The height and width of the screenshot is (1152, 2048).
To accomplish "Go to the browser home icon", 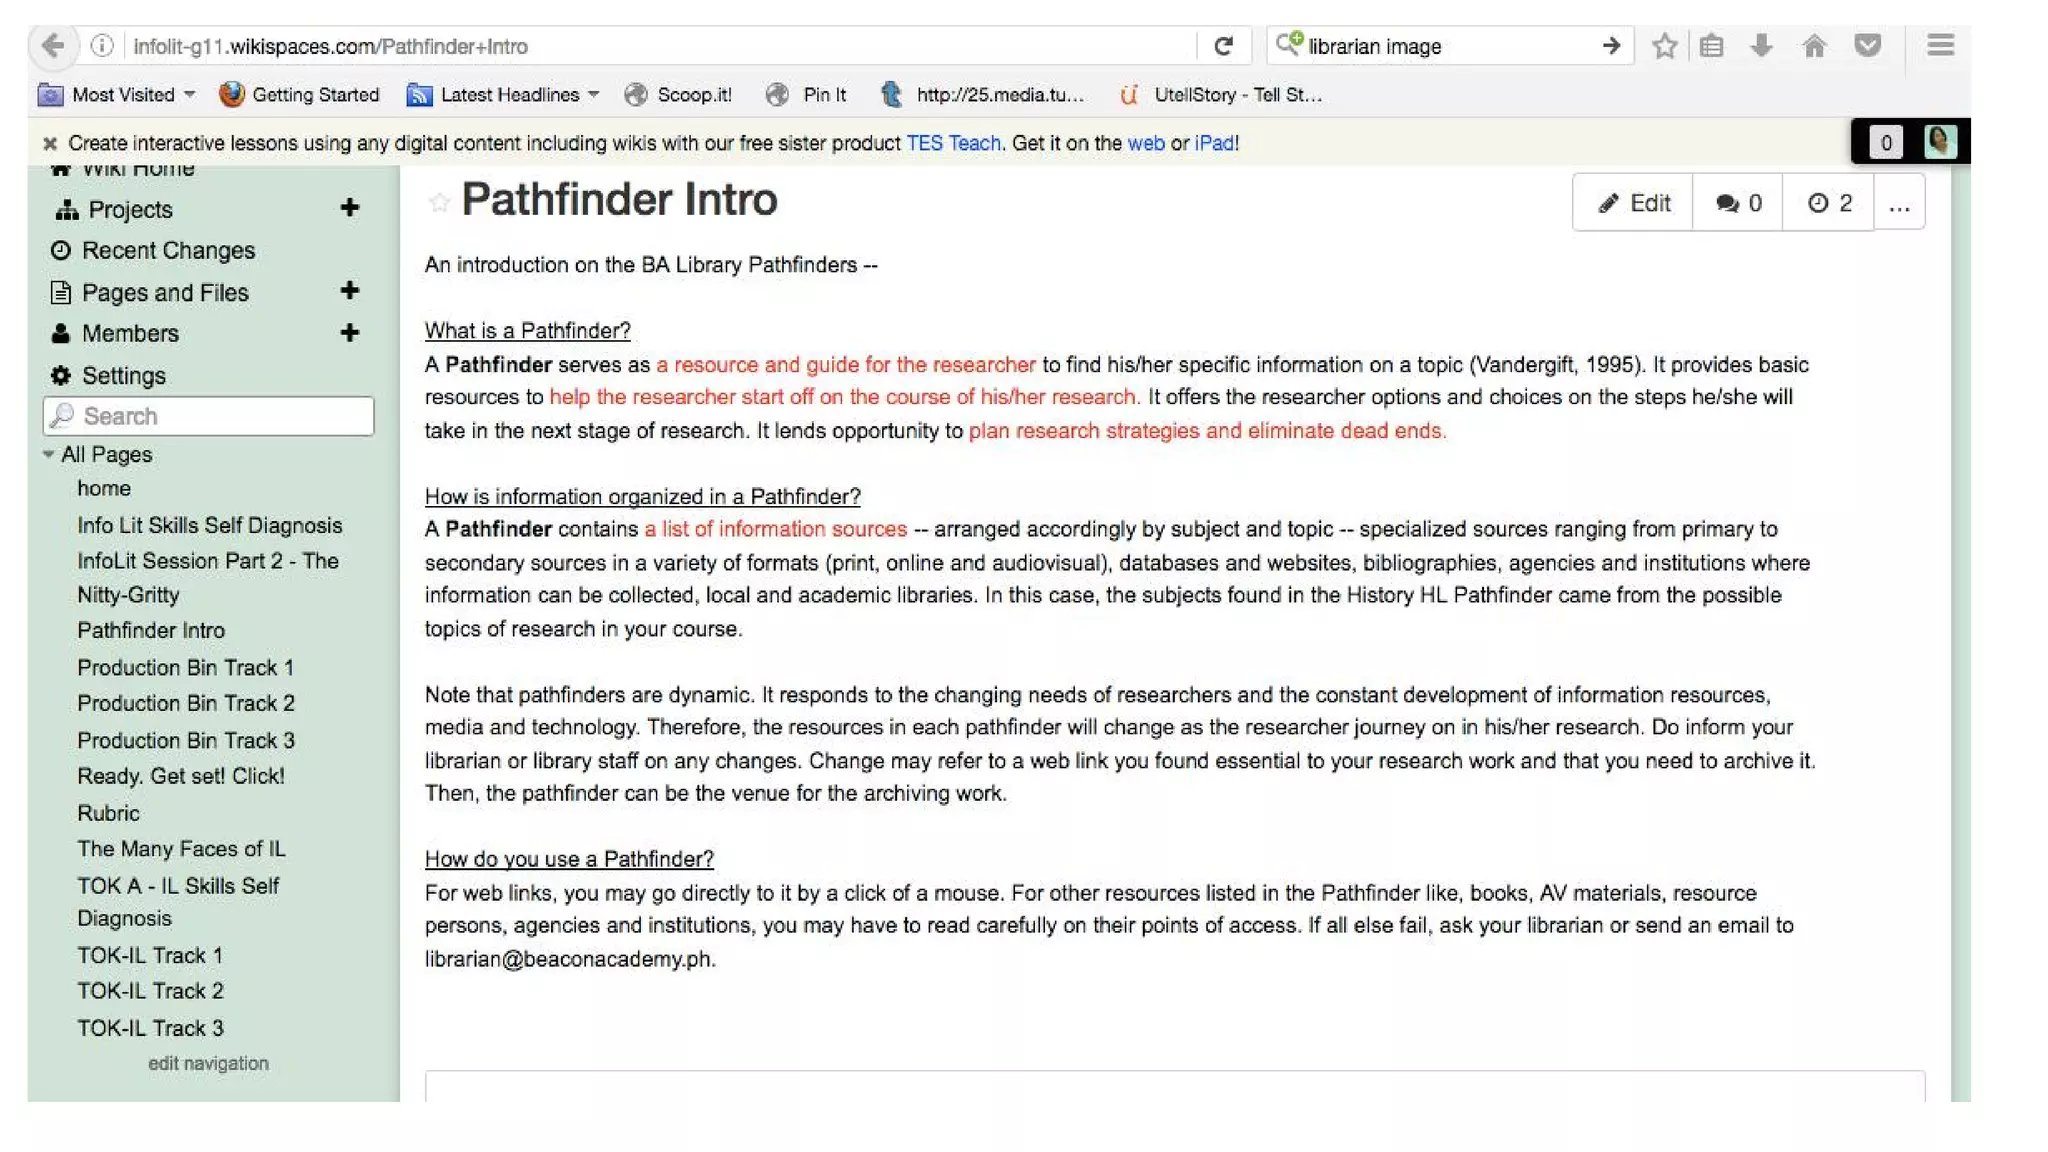I will coord(1814,46).
